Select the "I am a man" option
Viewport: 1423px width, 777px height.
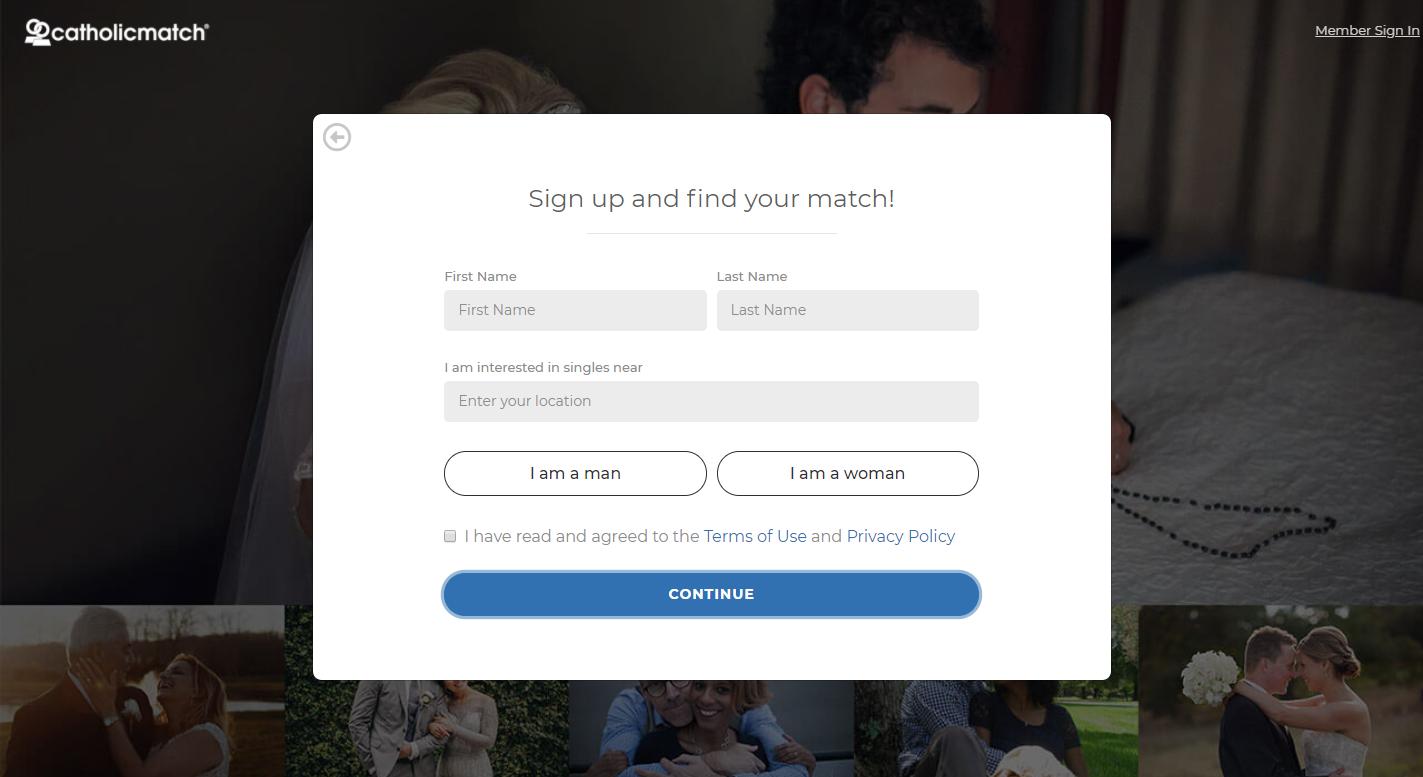(575, 473)
